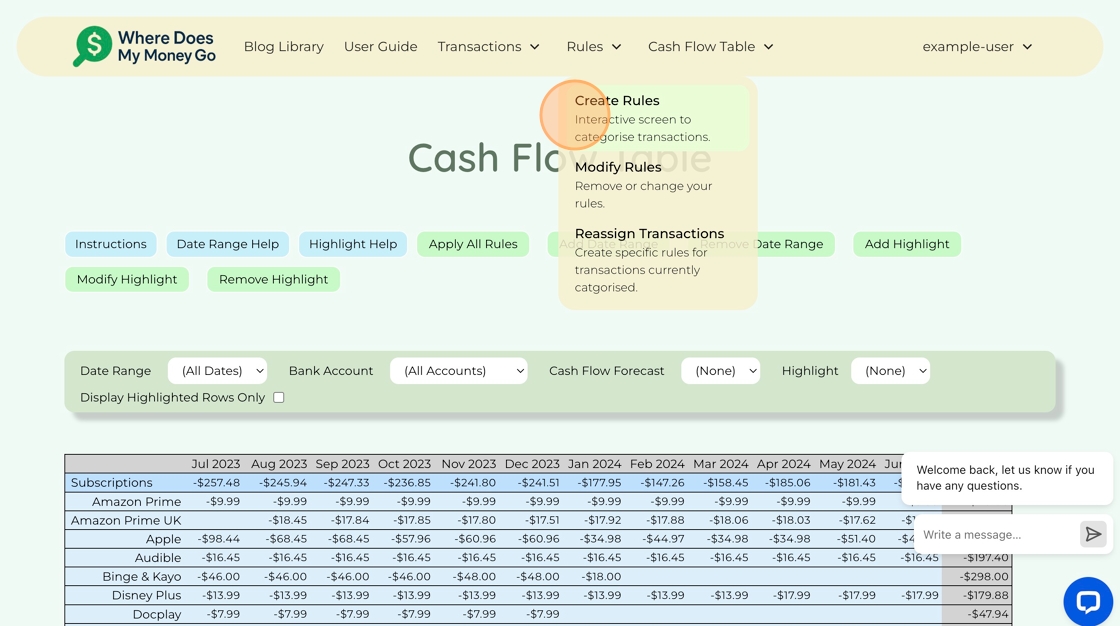Viewport: 1120px width, 626px height.
Task: Click the Apr 2024 column header
Action: pos(784,464)
